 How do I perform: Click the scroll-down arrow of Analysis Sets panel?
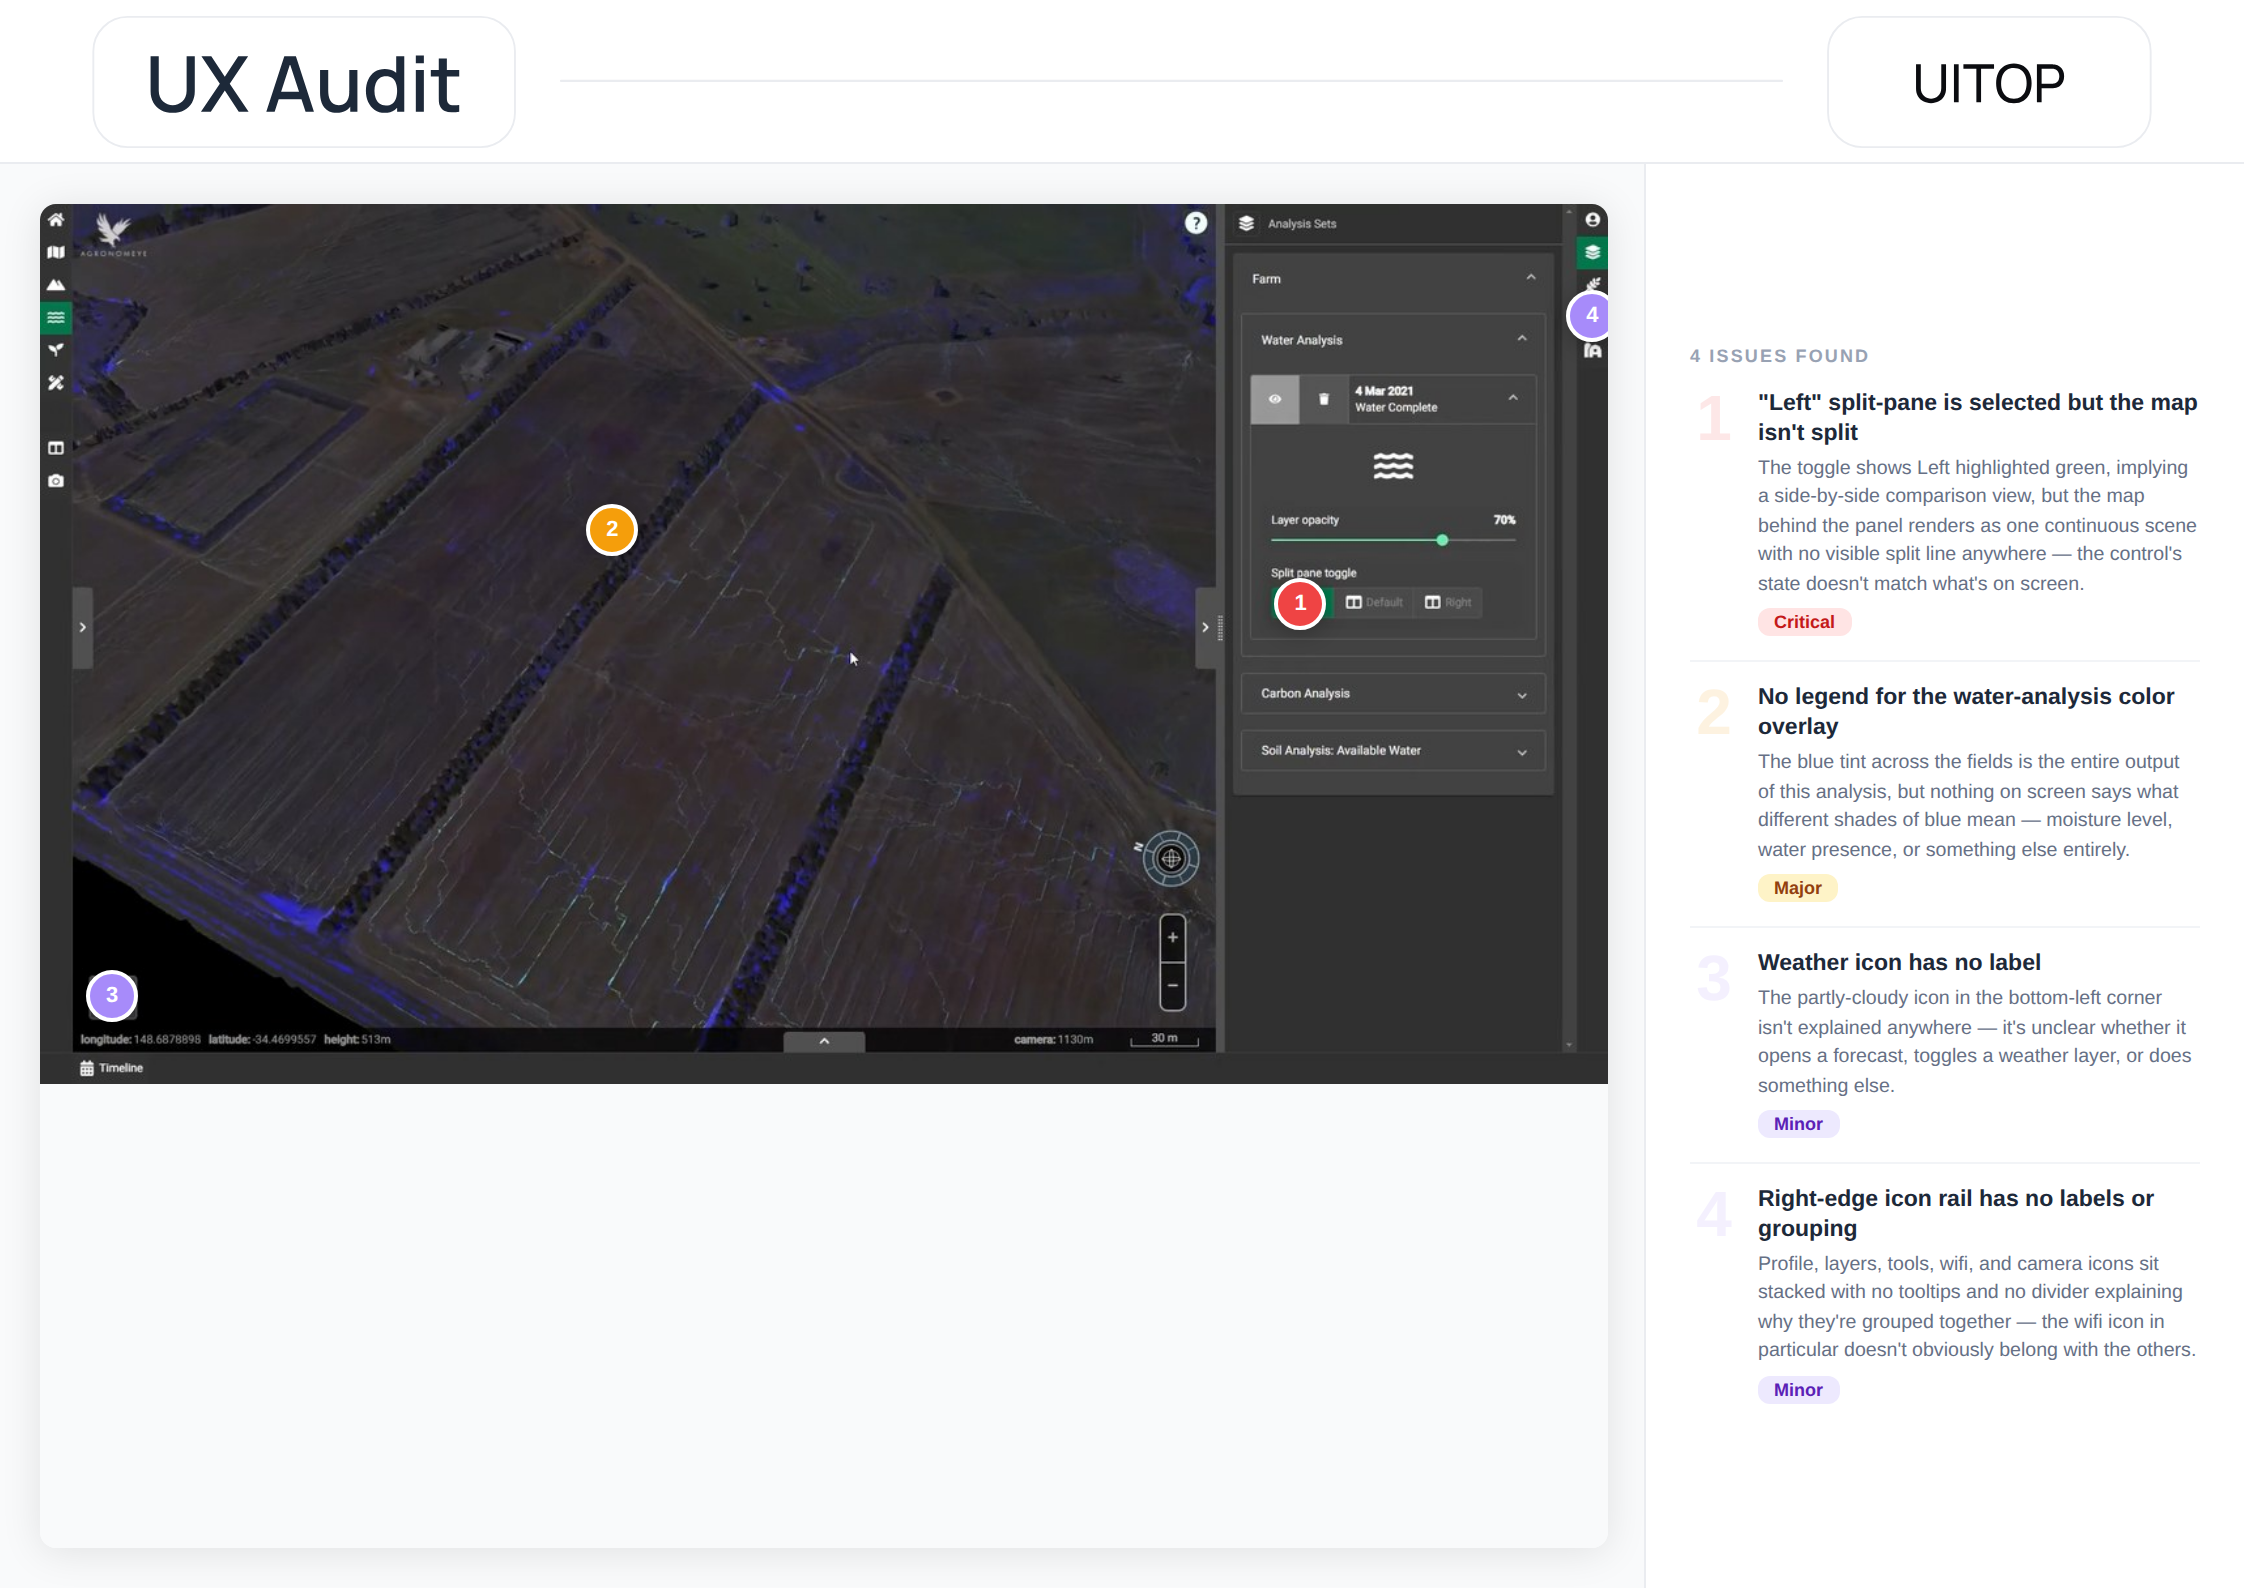coord(1569,1045)
